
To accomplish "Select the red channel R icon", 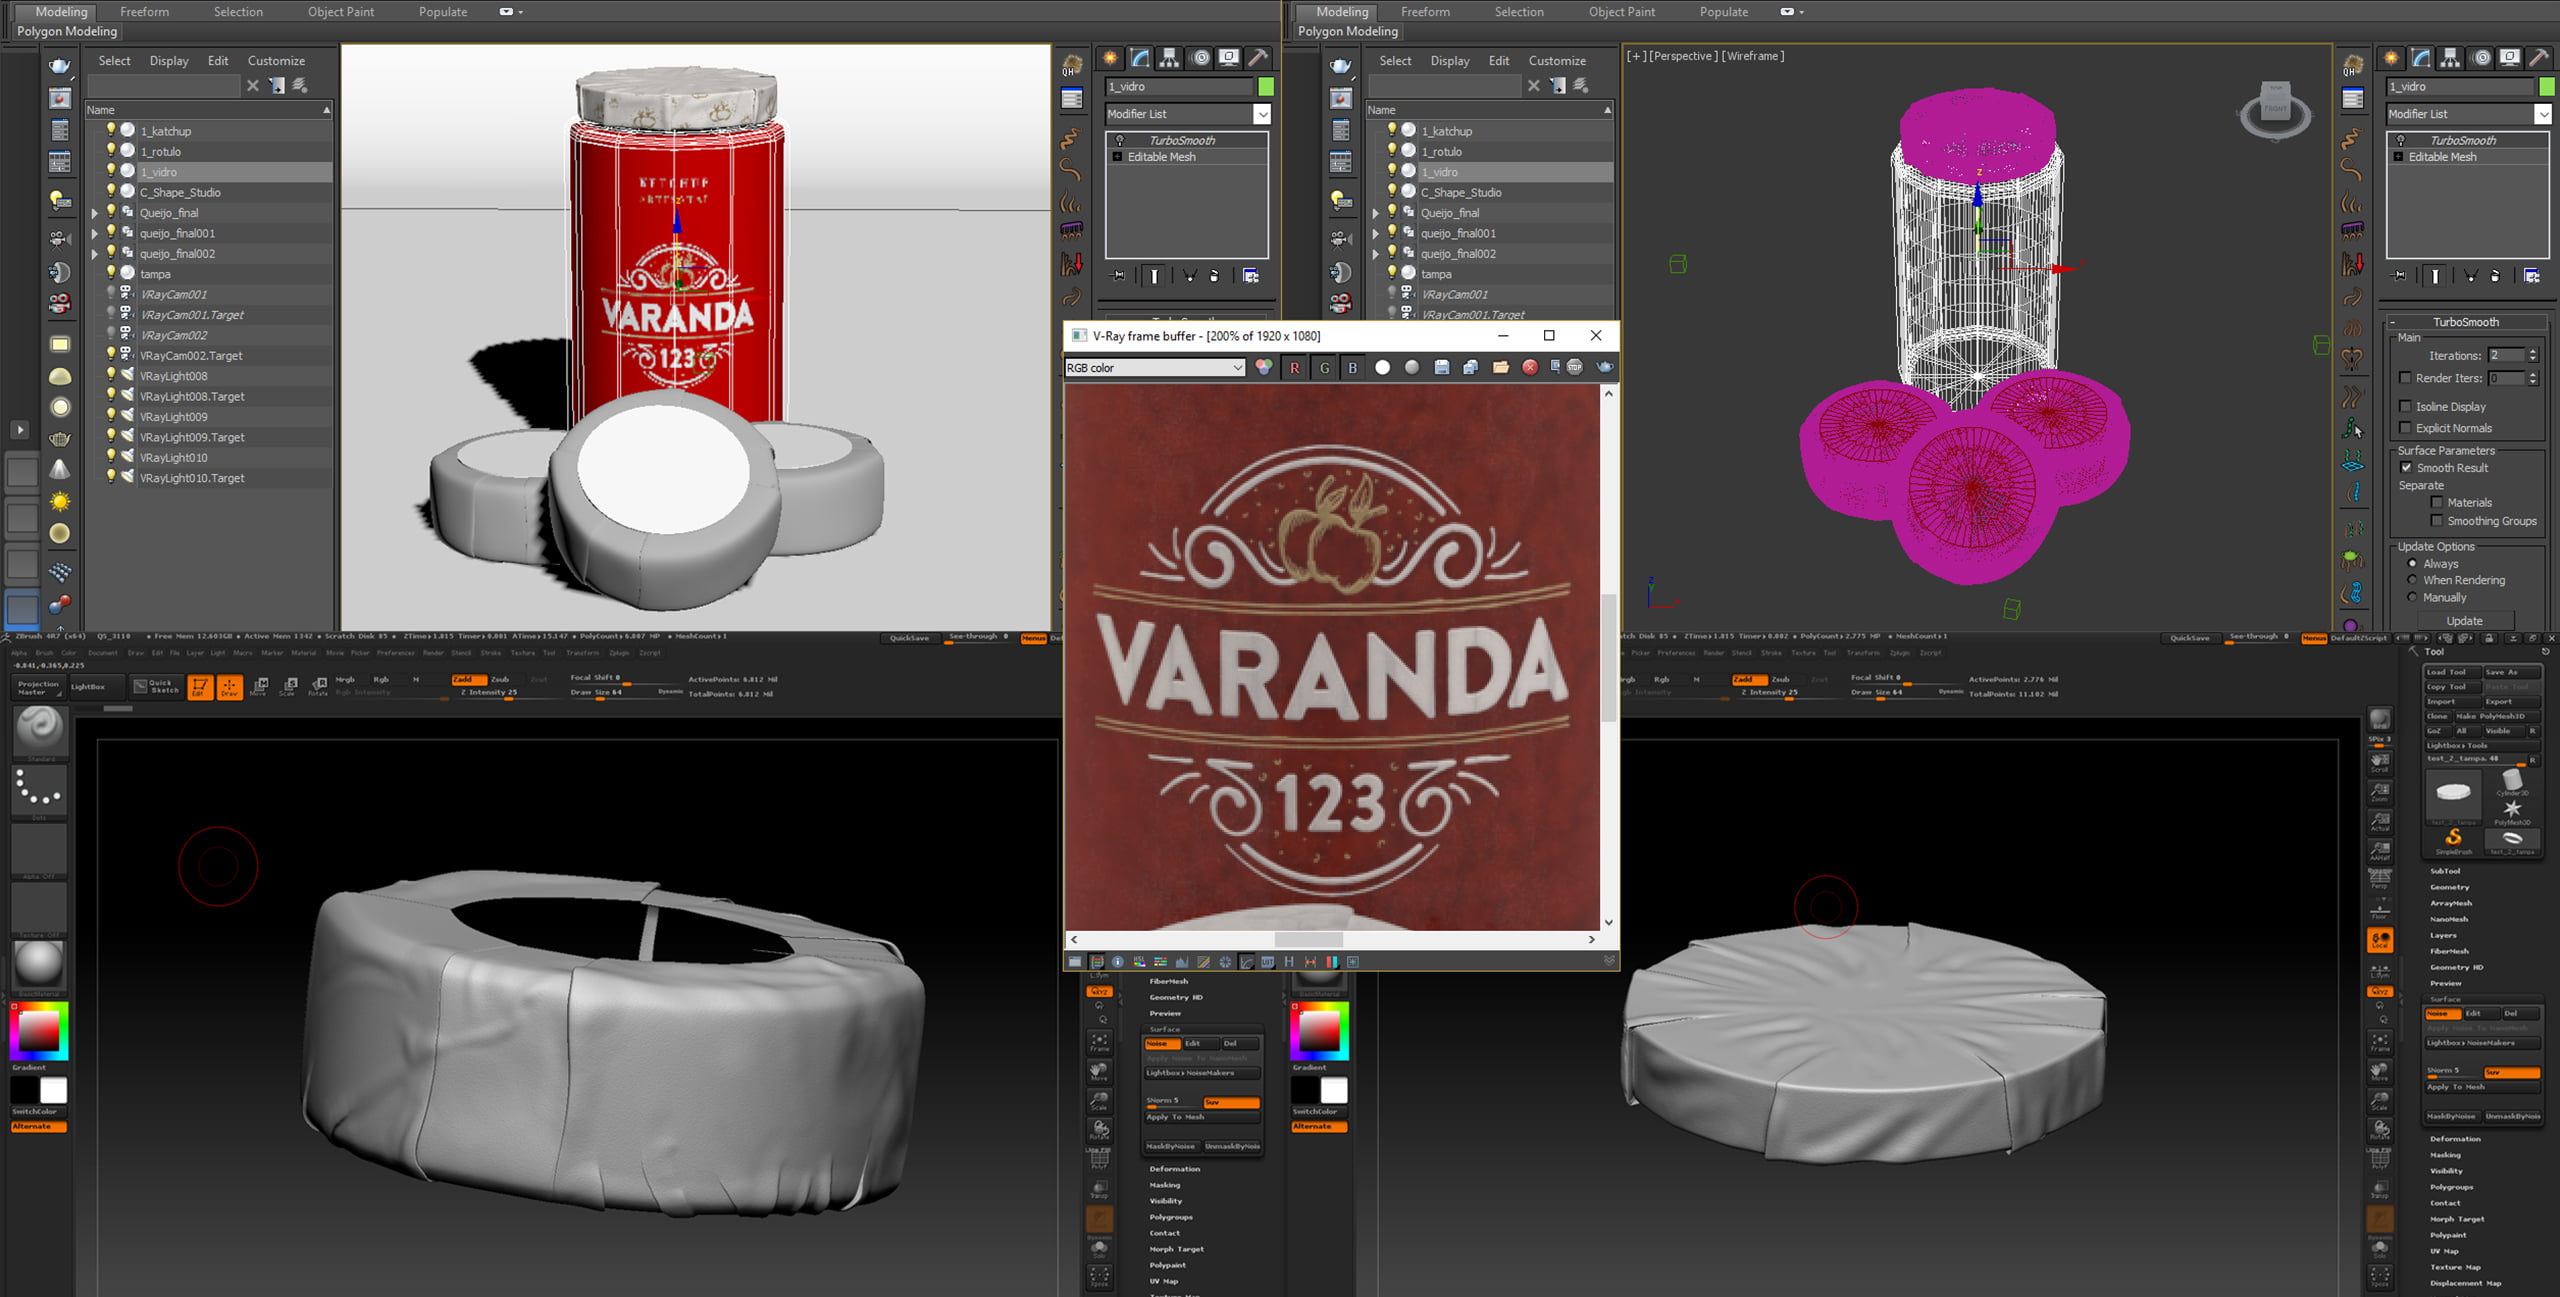I will click(1295, 368).
